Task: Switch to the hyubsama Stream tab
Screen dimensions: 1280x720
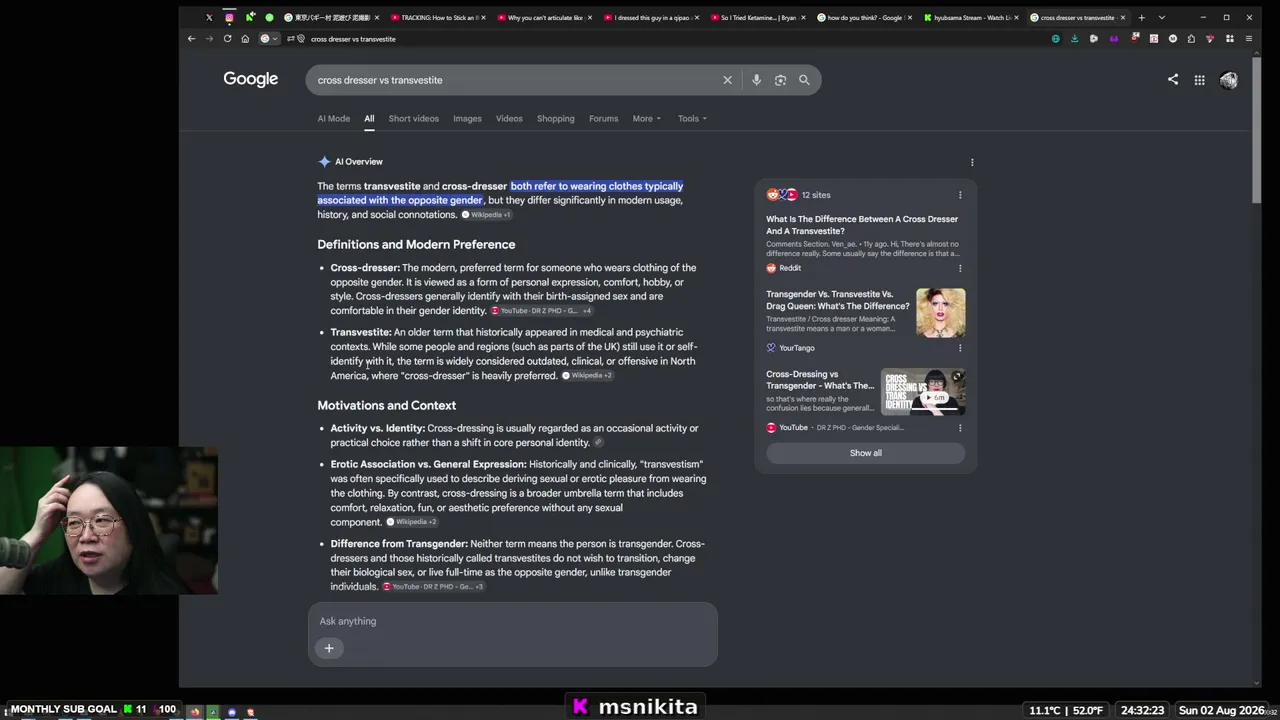Action: pos(971,17)
